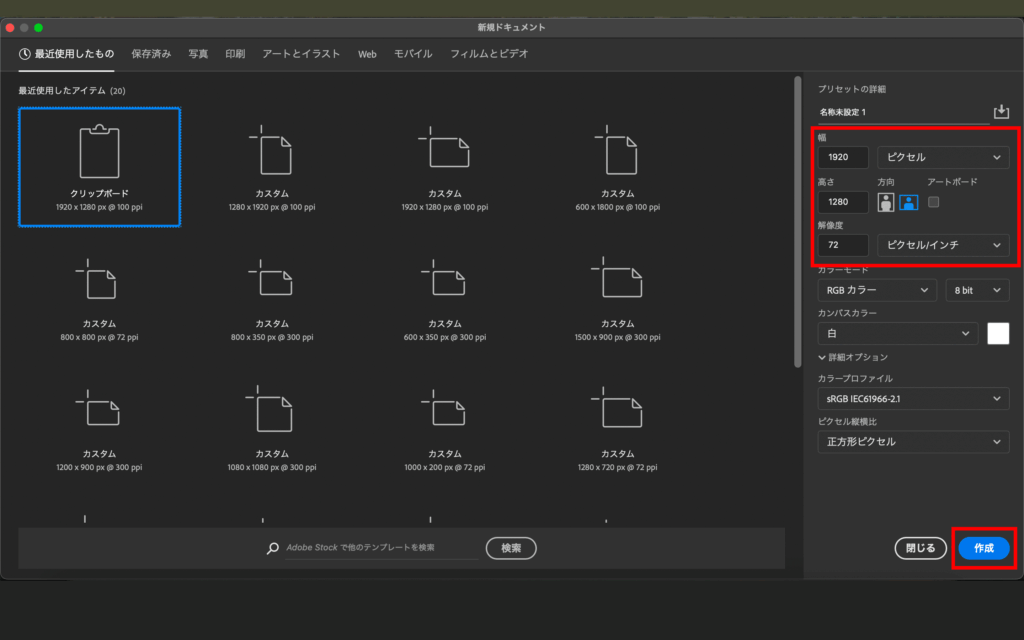
Task: Switch to the 写真 (Photo) tab
Action: (198, 54)
